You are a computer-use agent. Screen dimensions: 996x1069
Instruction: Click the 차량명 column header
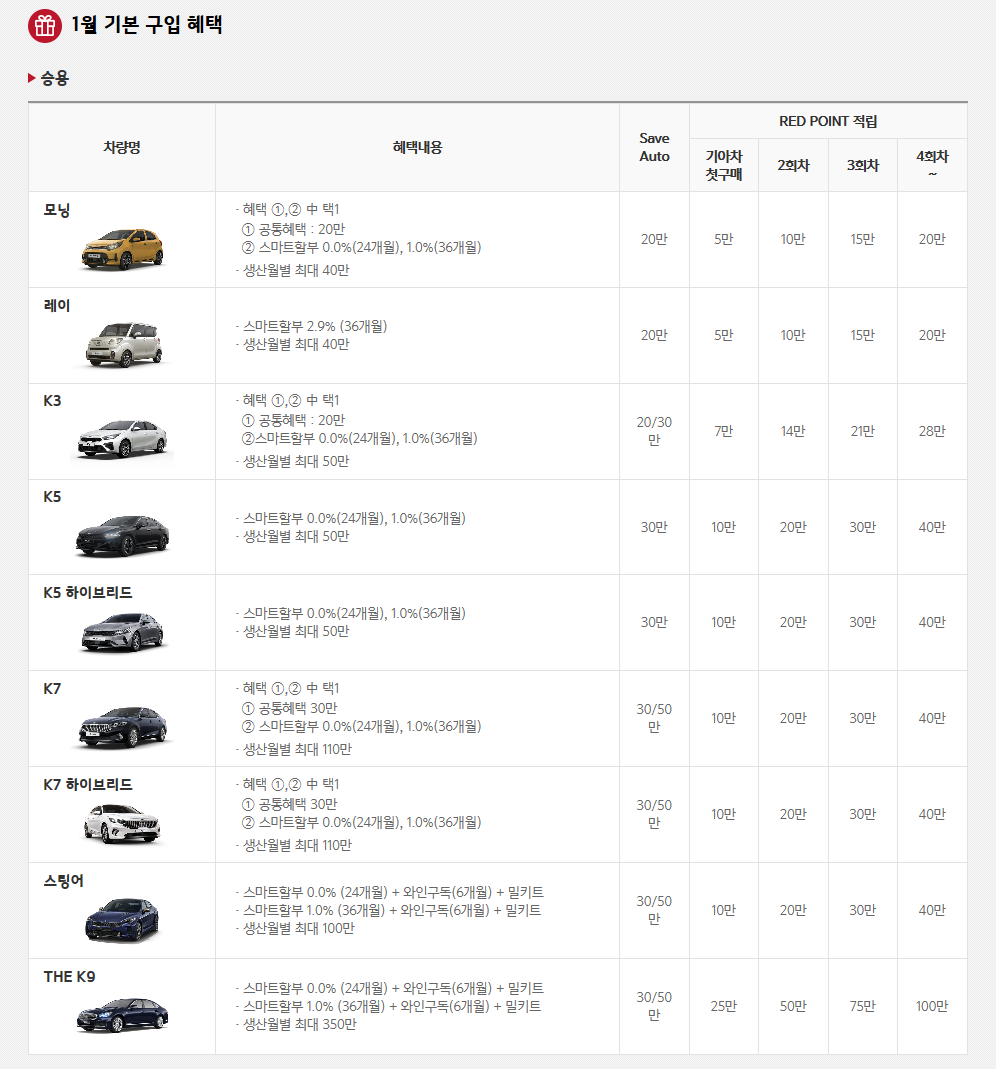[x=122, y=147]
